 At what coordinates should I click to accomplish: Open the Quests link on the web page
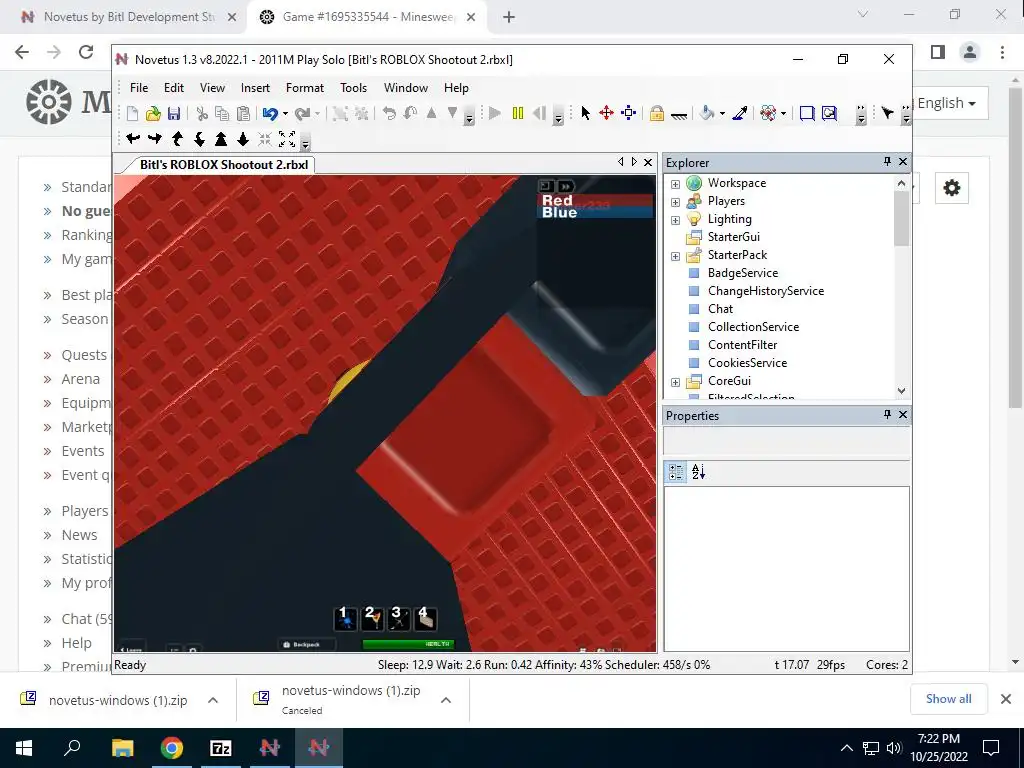[84, 355]
